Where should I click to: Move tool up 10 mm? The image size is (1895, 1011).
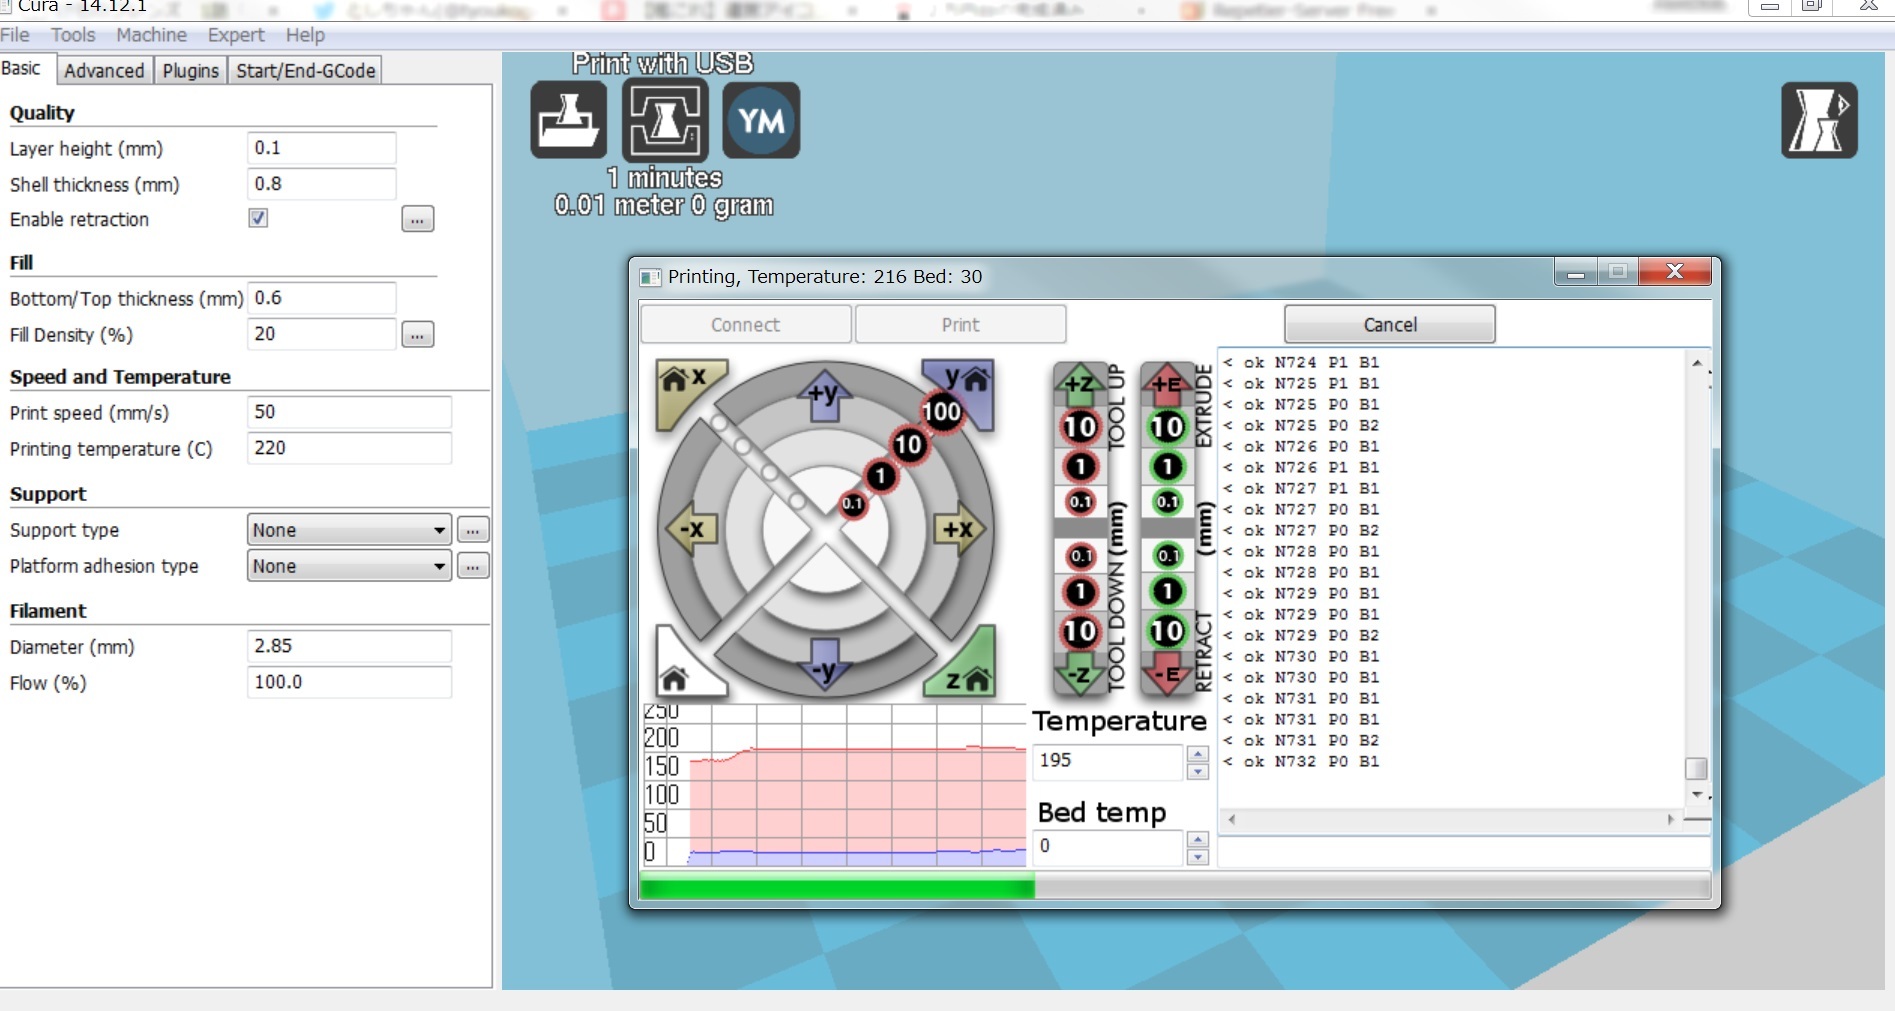(x=1080, y=427)
